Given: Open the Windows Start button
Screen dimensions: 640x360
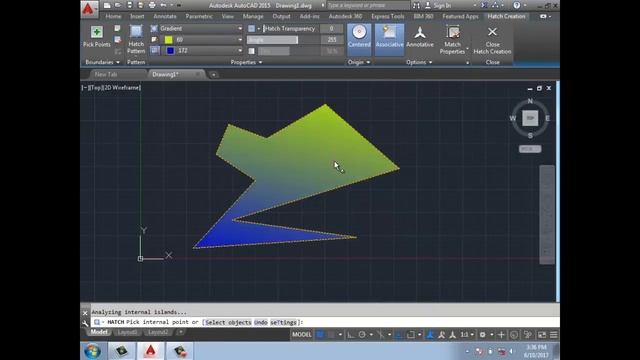Looking at the screenshot, I should coord(93,351).
